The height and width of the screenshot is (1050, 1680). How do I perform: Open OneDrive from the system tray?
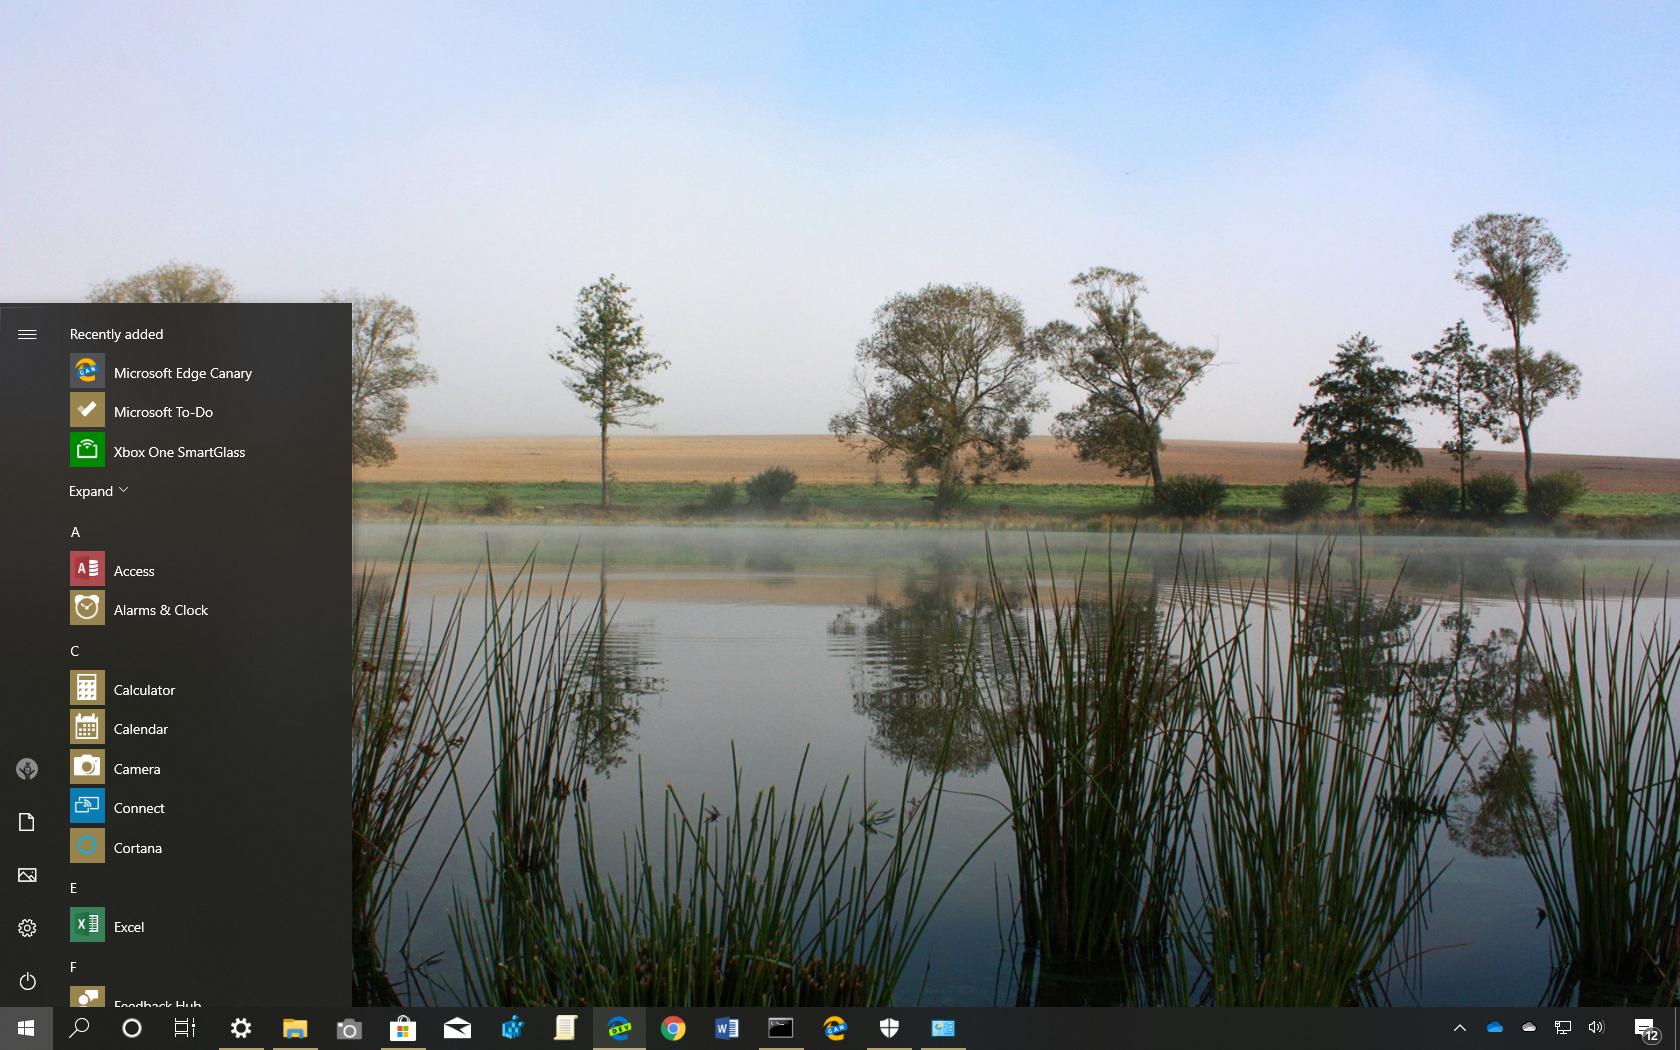[x=1495, y=1027]
